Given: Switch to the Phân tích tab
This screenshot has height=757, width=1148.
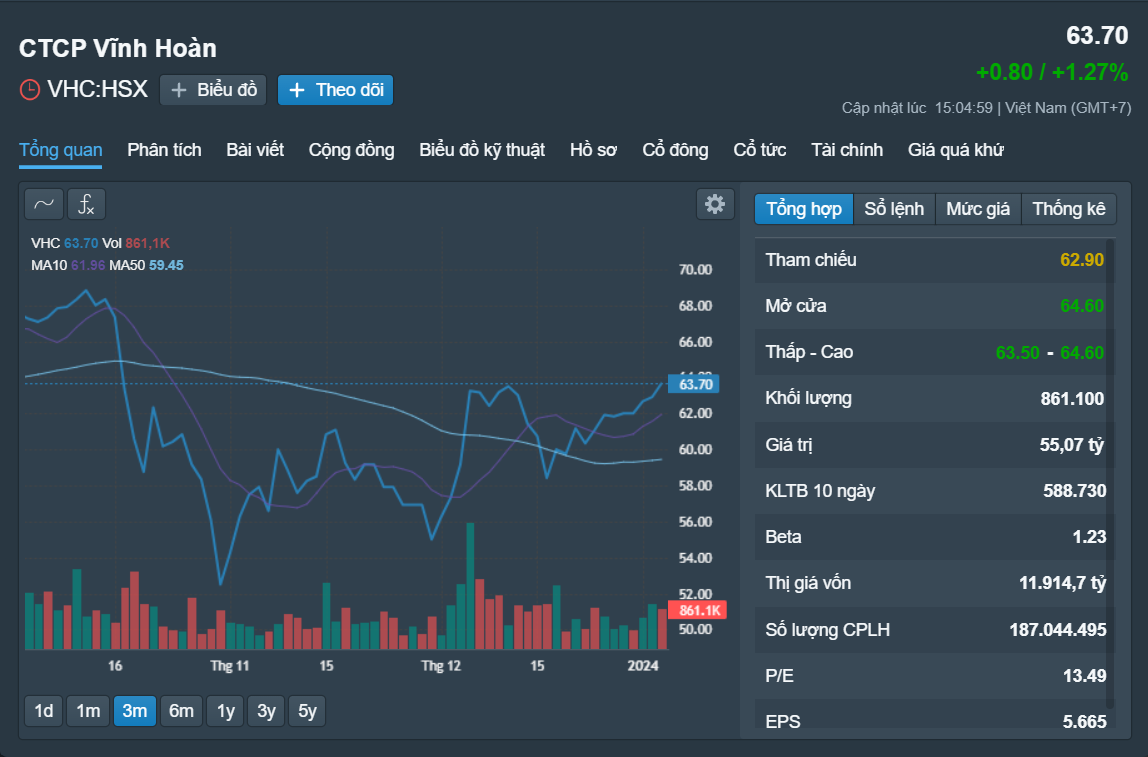Looking at the screenshot, I should 164,150.
